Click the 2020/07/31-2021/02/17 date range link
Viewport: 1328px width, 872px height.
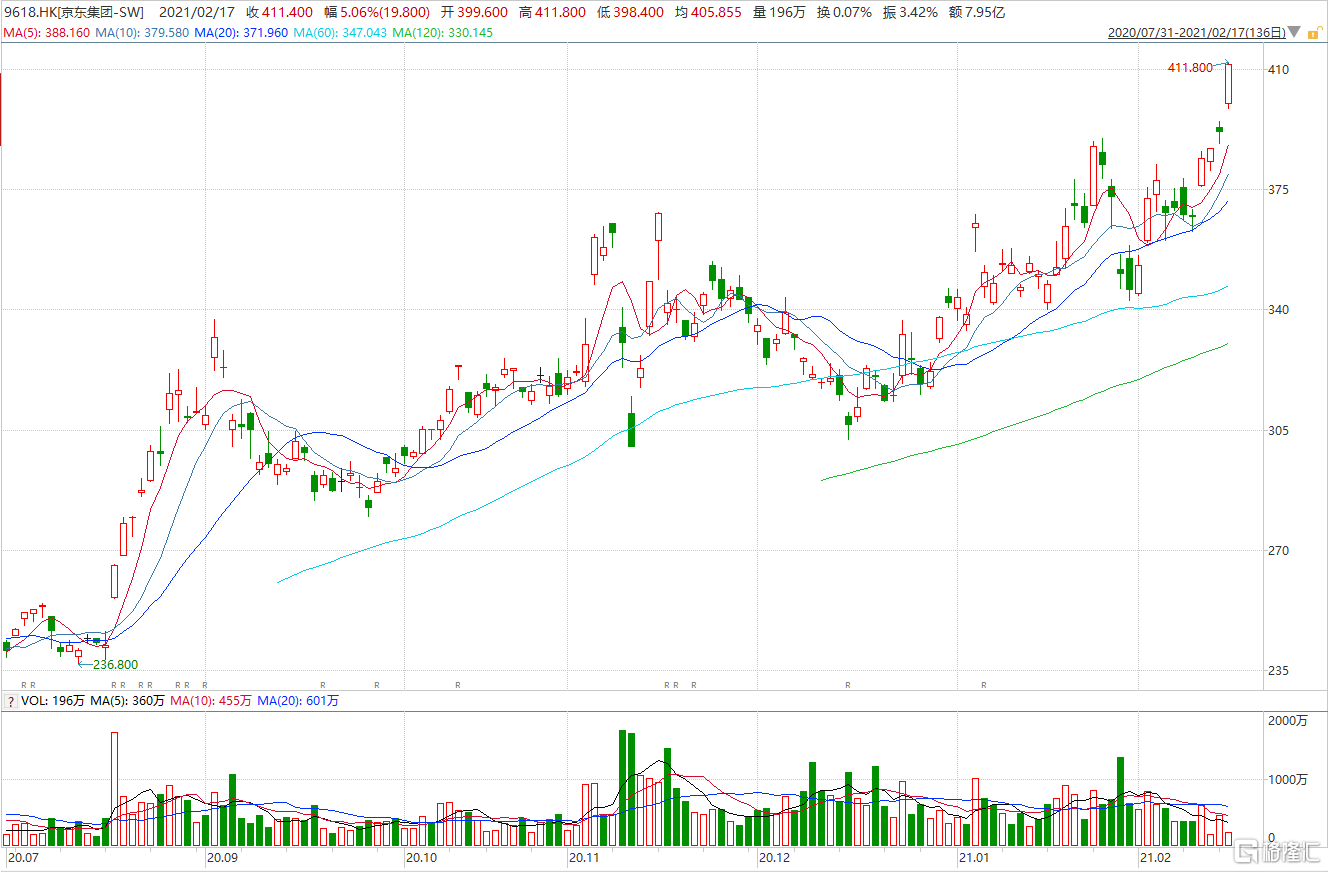point(1198,33)
